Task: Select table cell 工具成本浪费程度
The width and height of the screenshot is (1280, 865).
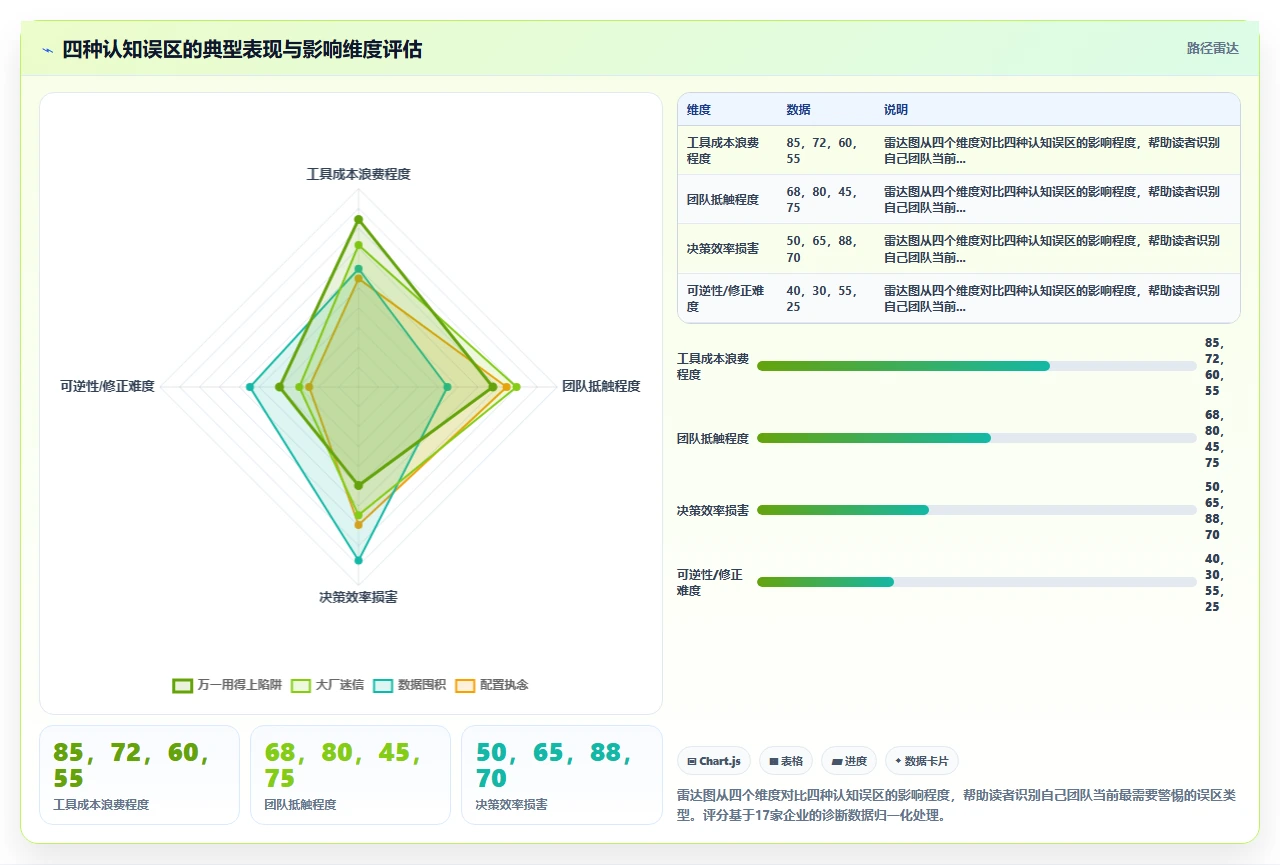Action: click(727, 150)
